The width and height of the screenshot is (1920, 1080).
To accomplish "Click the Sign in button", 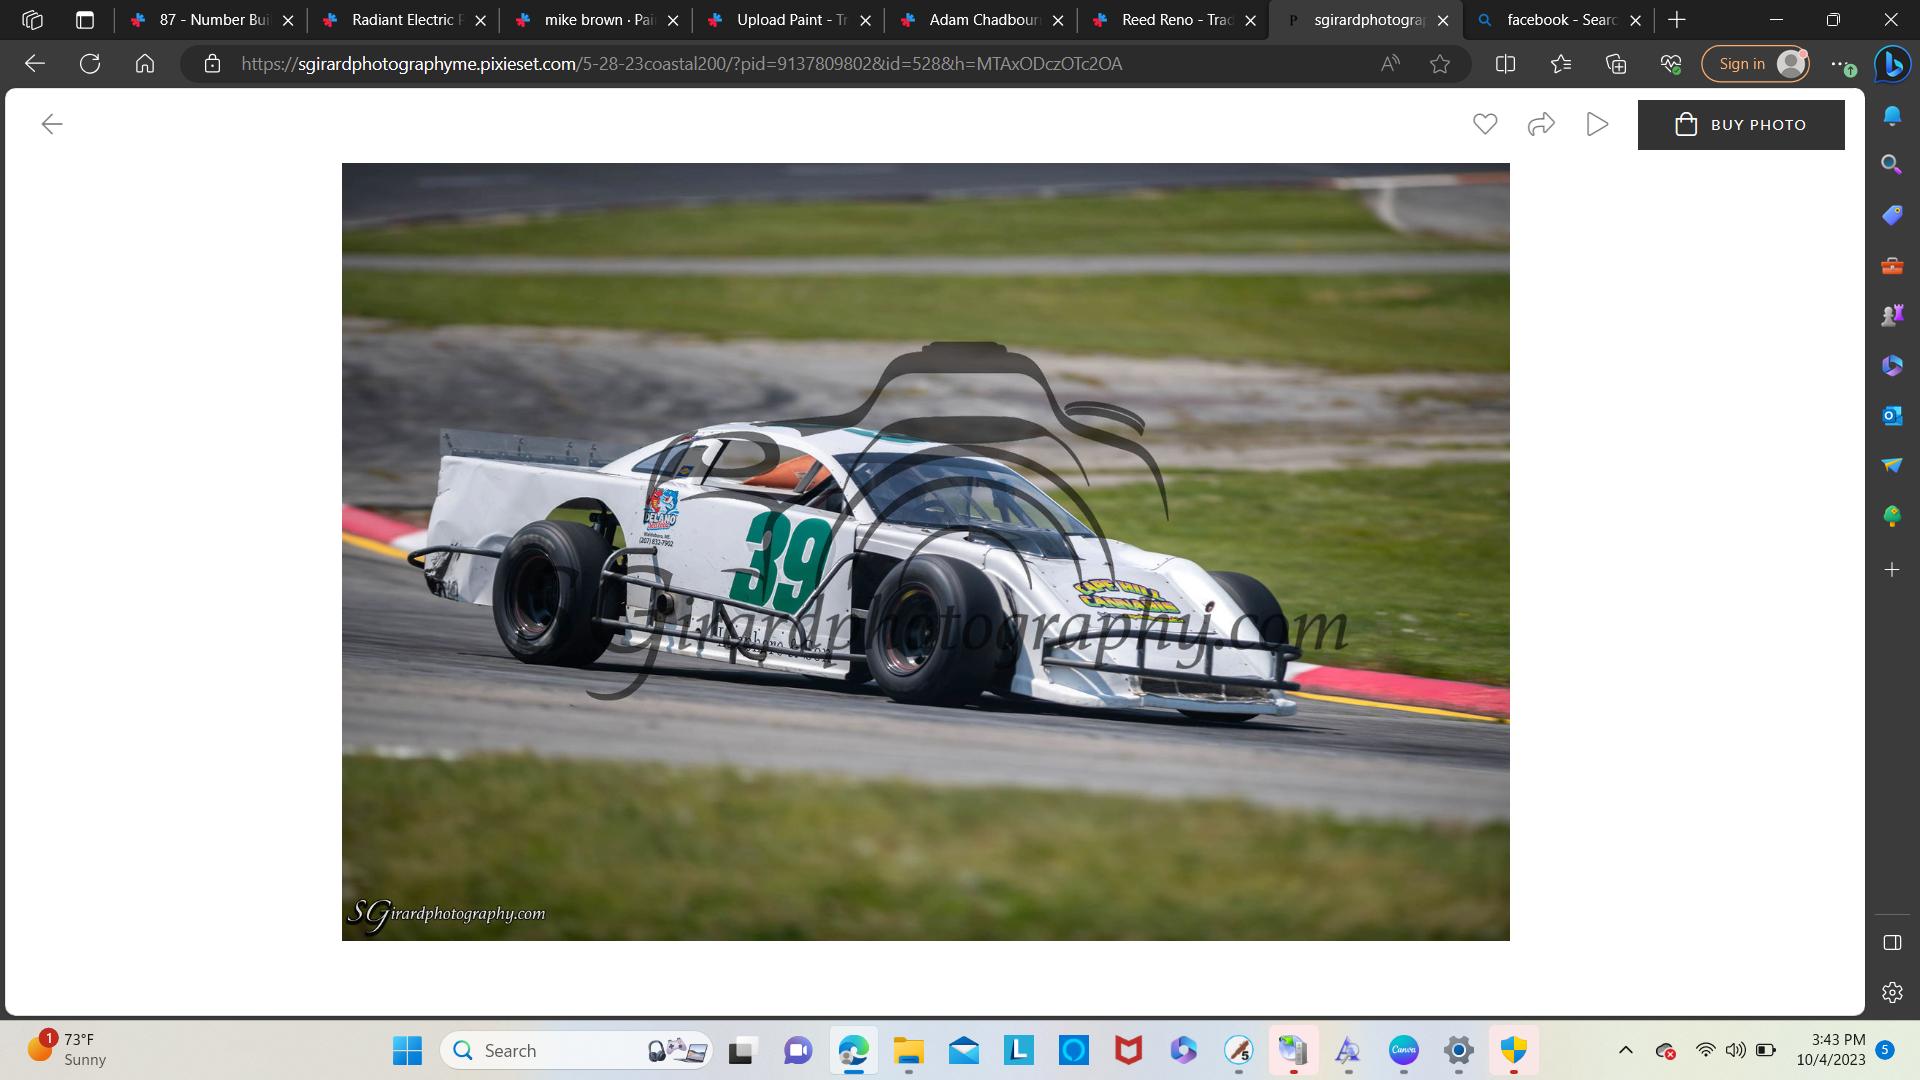I will [1755, 63].
